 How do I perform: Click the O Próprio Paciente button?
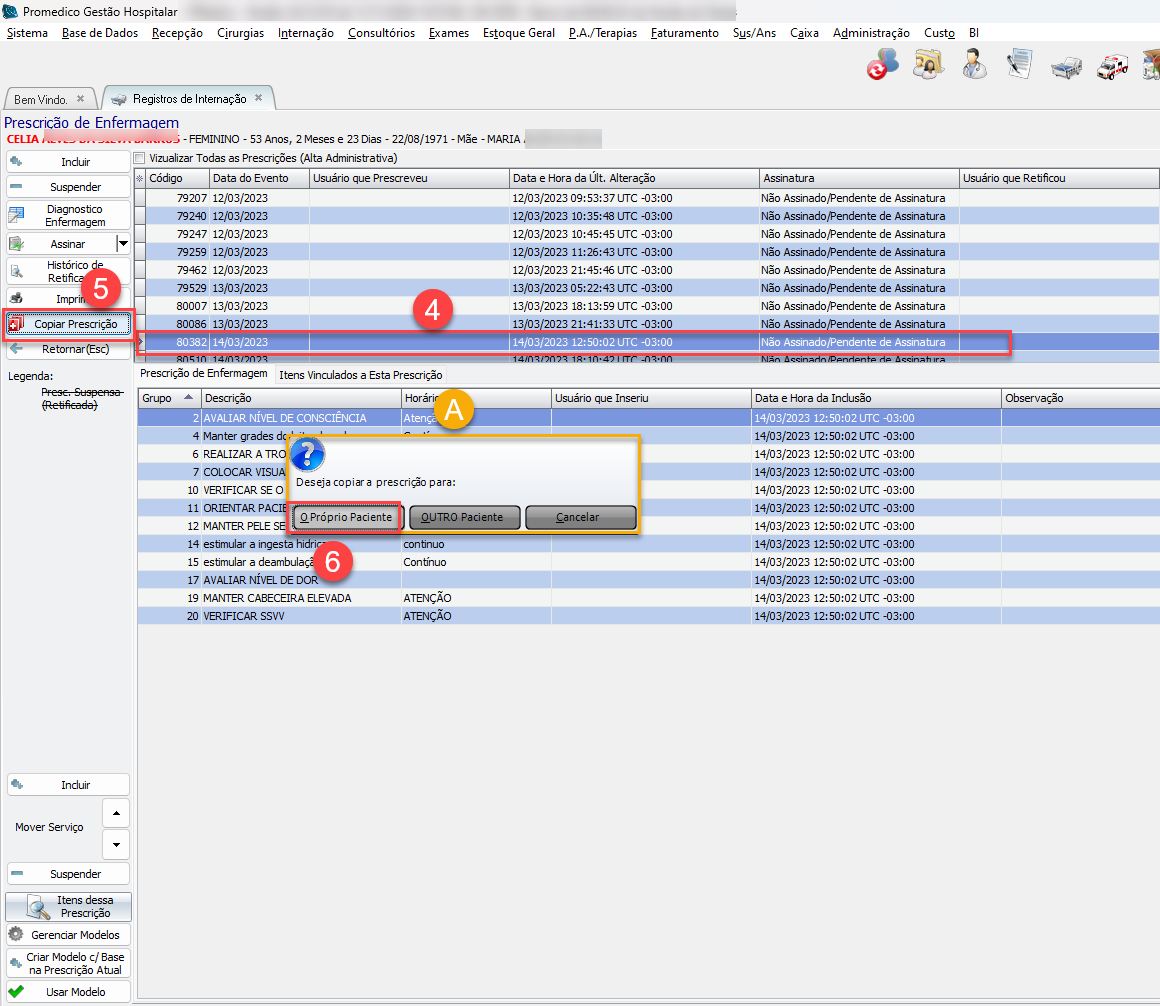click(x=346, y=517)
